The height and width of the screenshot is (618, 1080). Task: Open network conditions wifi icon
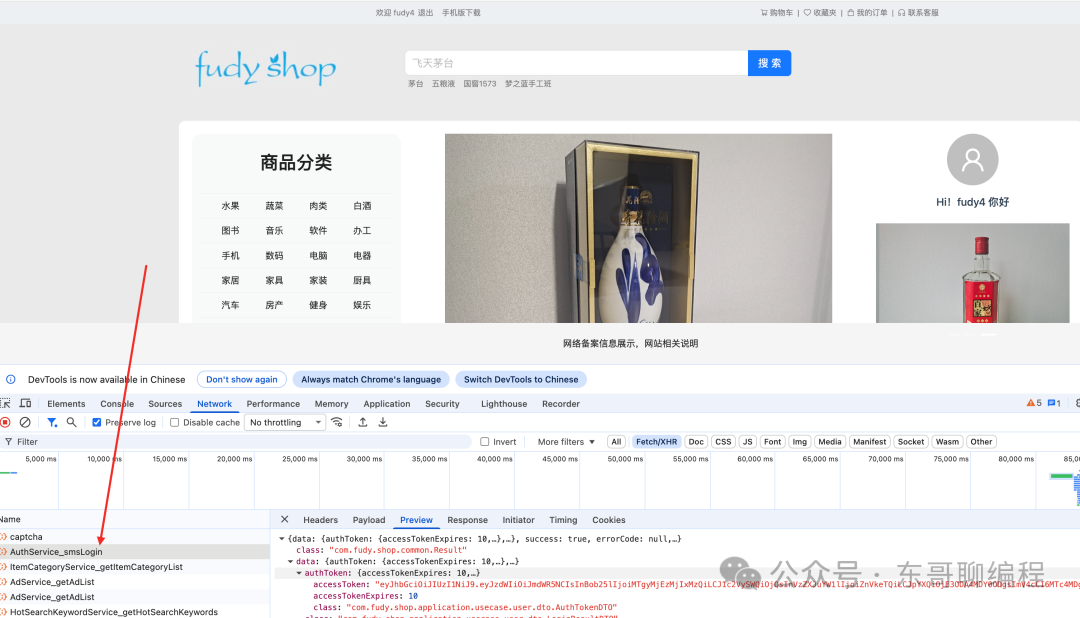(337, 422)
